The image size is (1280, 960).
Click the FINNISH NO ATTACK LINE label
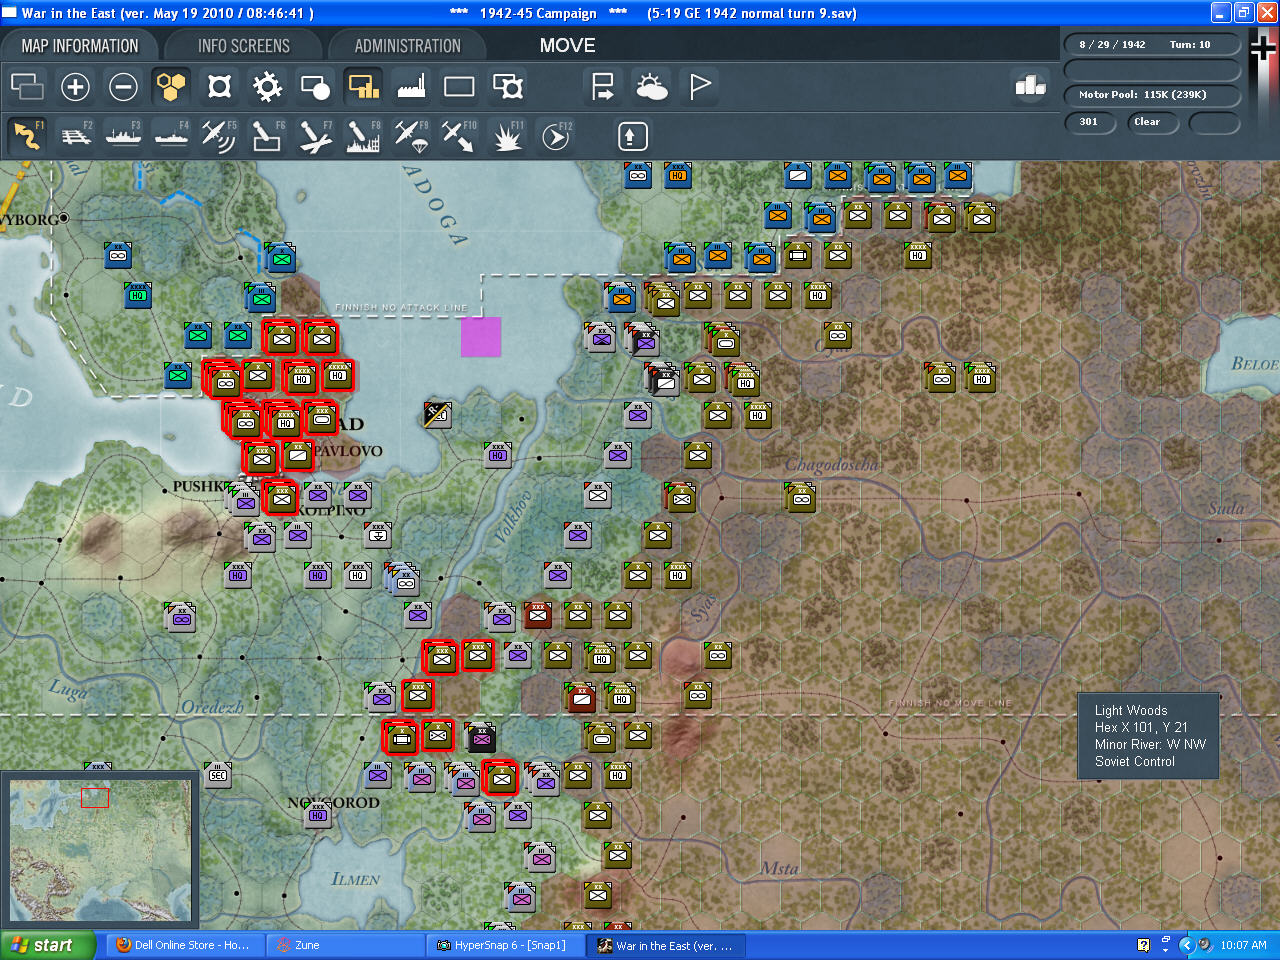401,307
